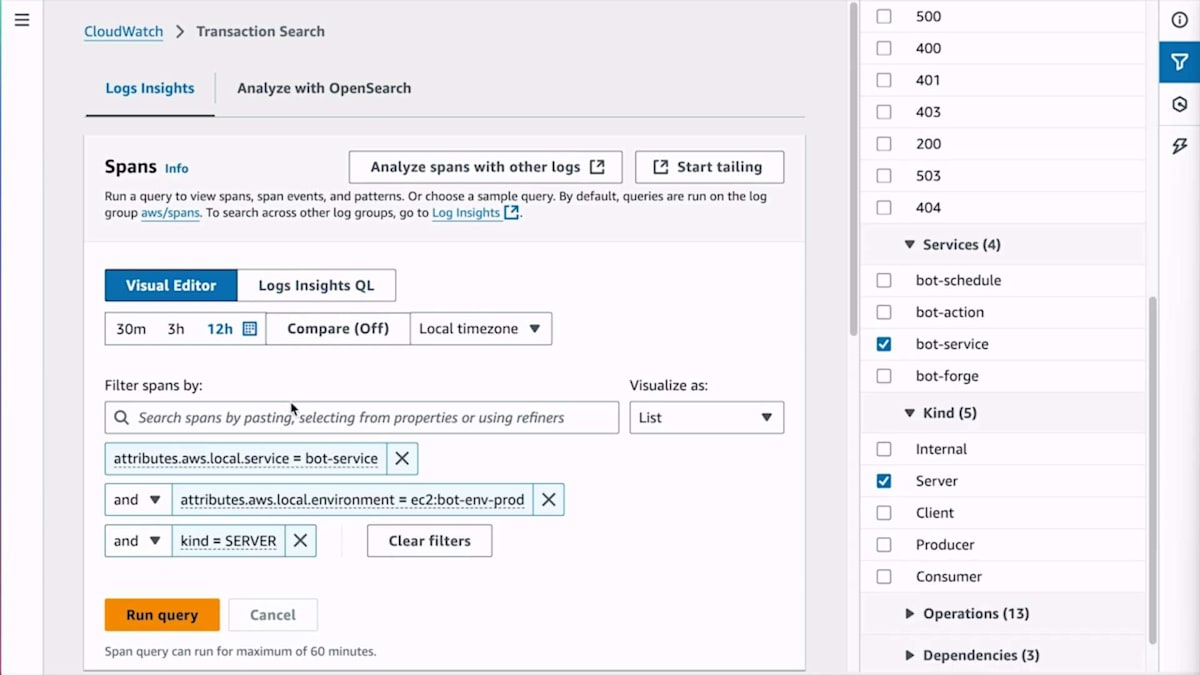The height and width of the screenshot is (675, 1200).
Task: Open the and operator dropdown before environment filter
Action: pos(138,500)
